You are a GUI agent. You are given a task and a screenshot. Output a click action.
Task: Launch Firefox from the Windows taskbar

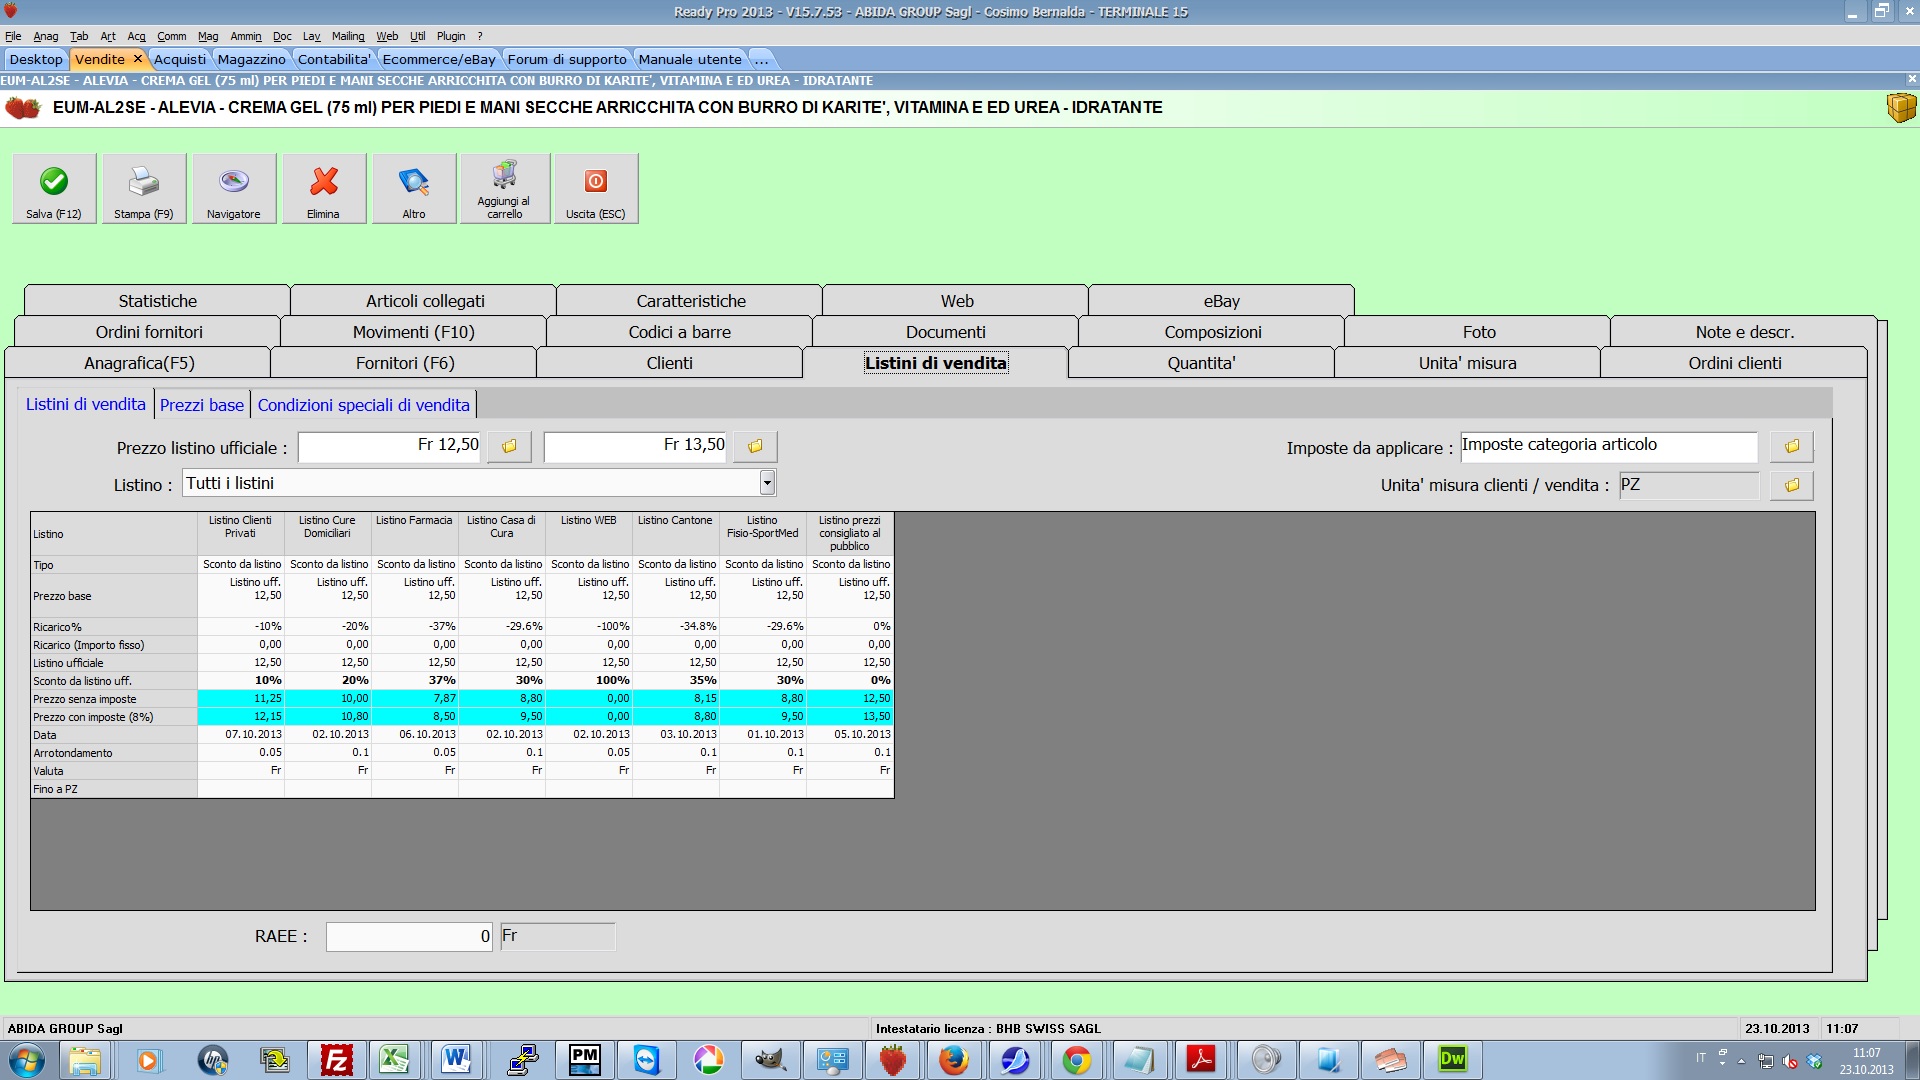point(953,1060)
